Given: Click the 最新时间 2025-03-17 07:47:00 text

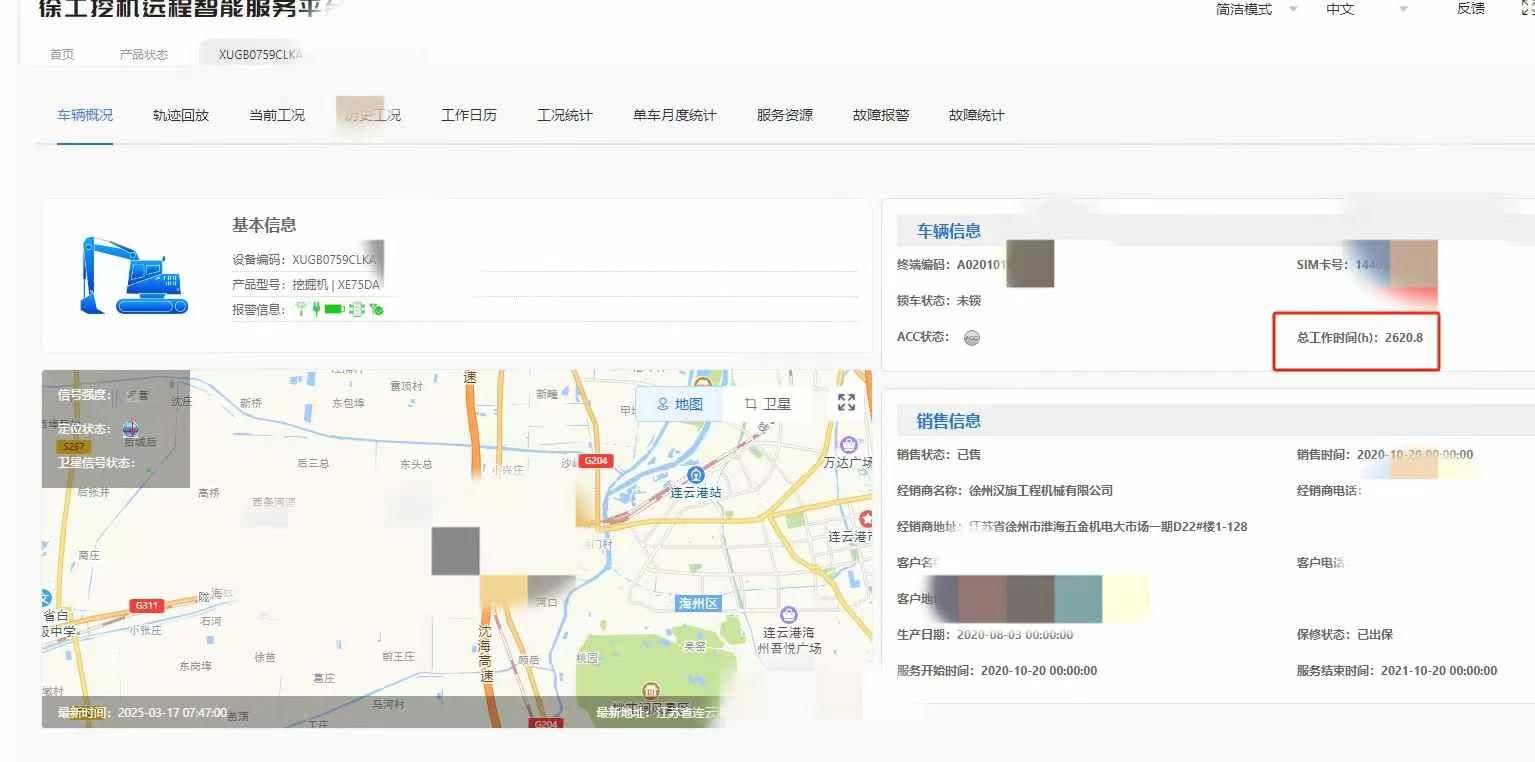Looking at the screenshot, I should point(142,713).
